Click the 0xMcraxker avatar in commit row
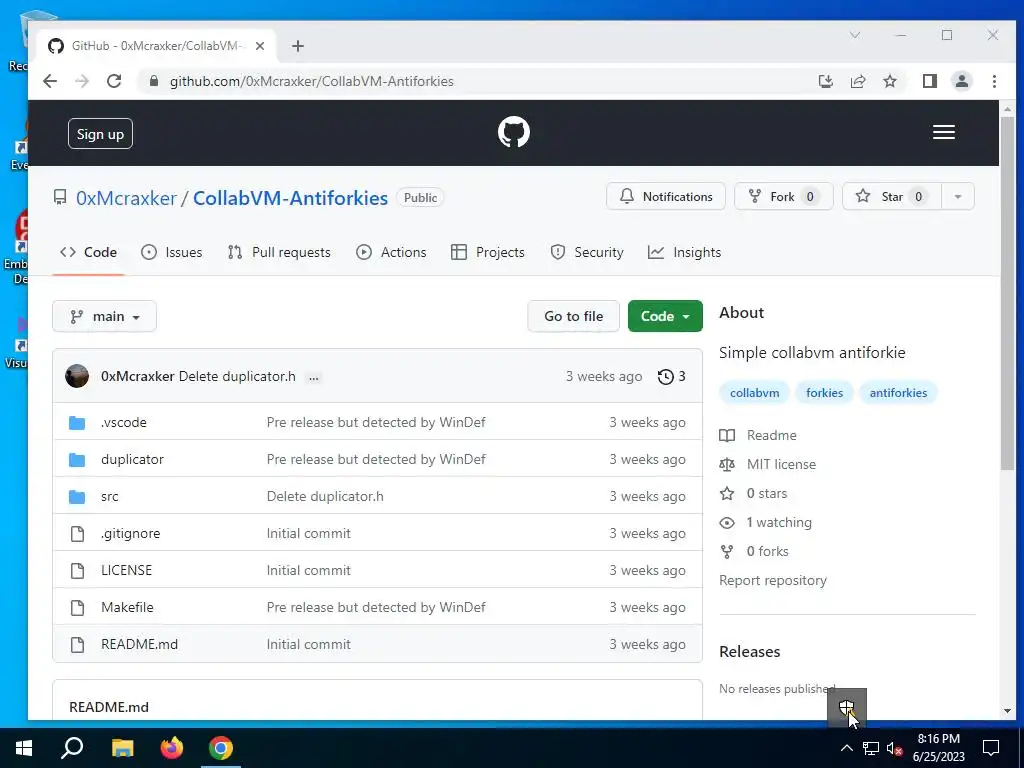Viewport: 1024px width, 768px height. pos(77,376)
